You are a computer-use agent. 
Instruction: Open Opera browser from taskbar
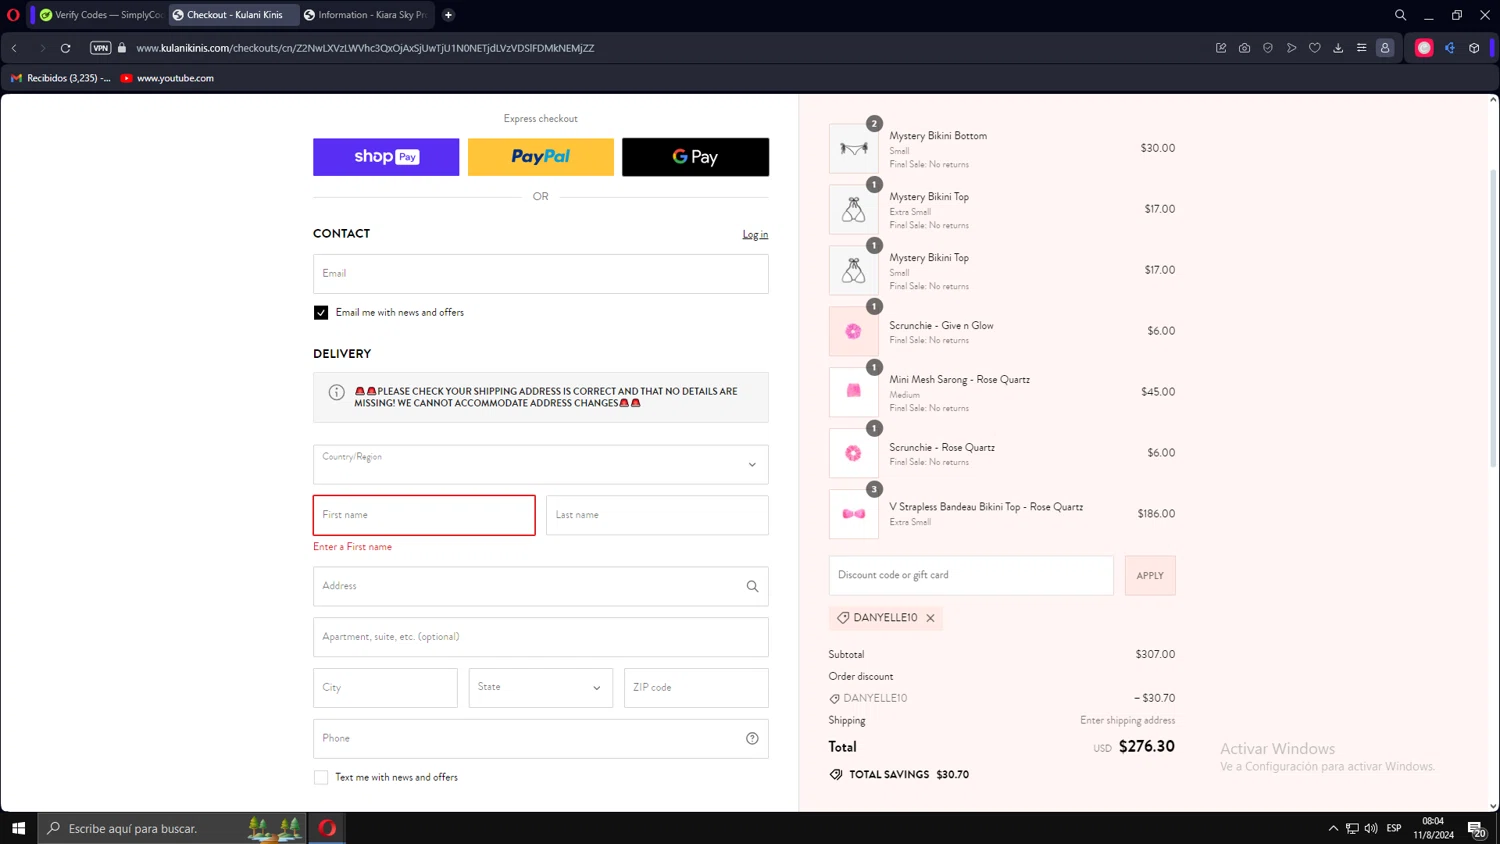click(x=327, y=828)
